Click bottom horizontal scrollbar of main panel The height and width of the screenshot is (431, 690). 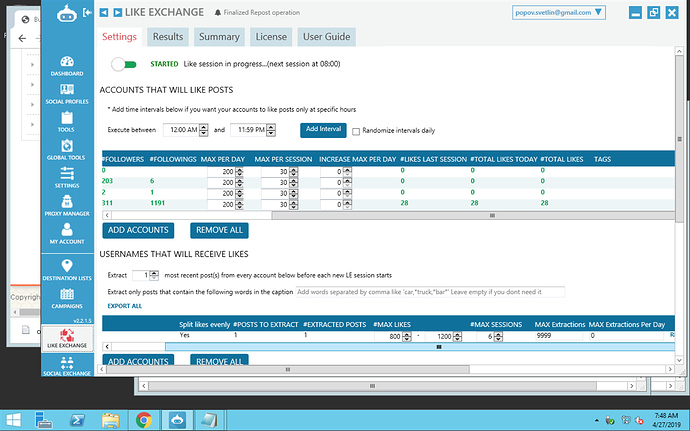pos(288,369)
